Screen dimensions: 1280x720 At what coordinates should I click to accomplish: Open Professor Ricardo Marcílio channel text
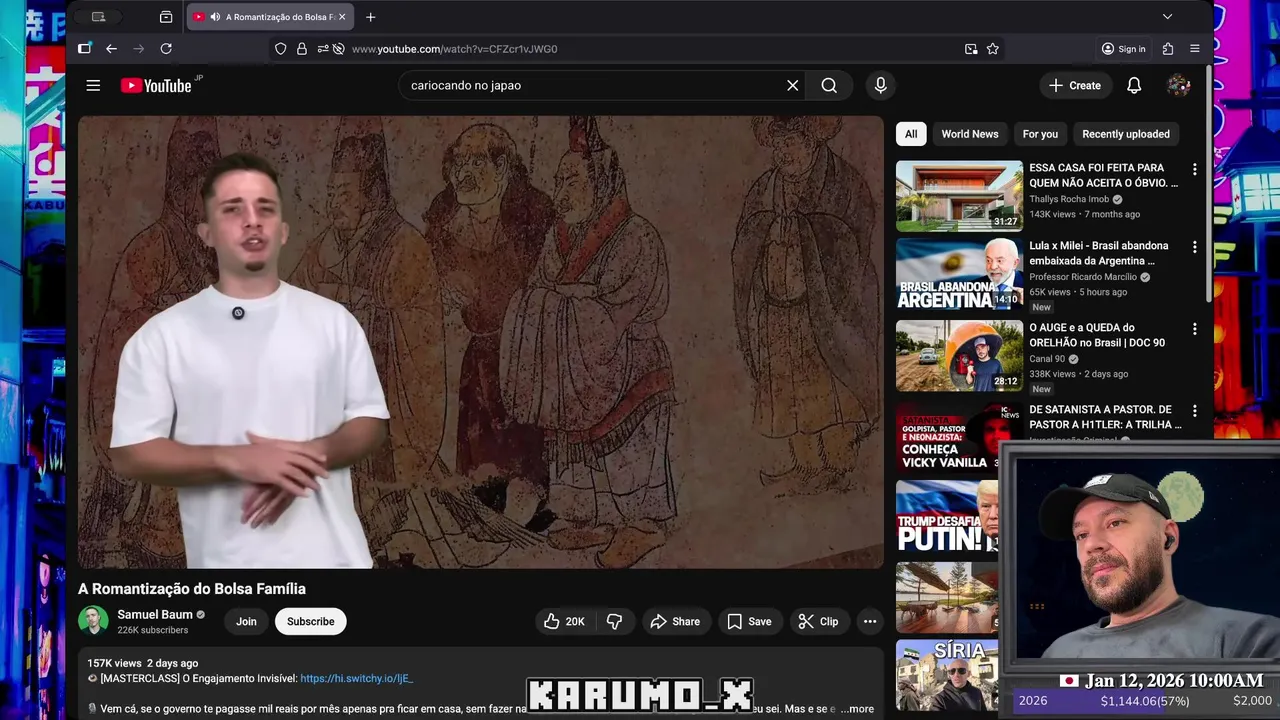point(1083,277)
